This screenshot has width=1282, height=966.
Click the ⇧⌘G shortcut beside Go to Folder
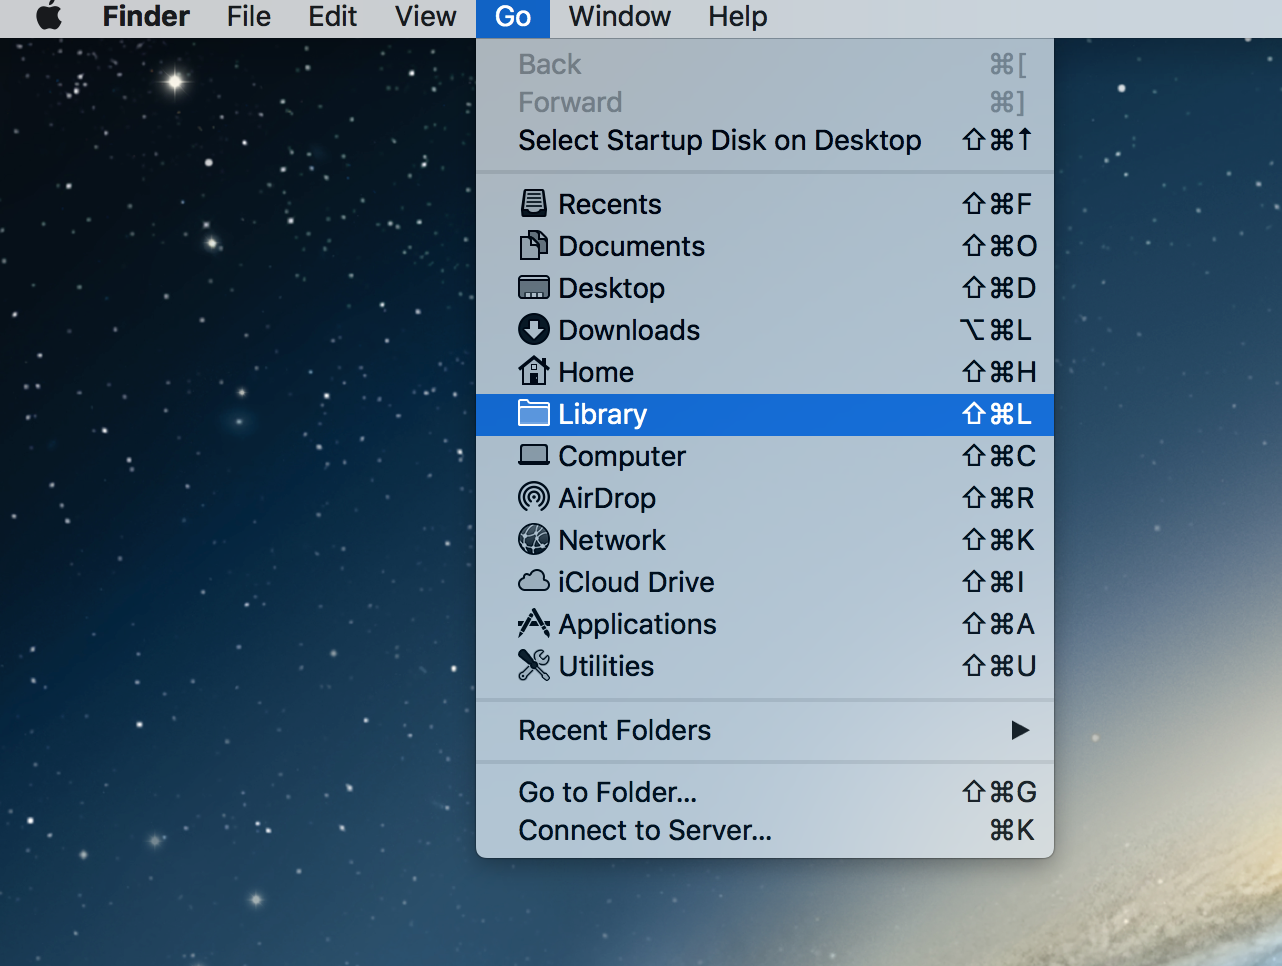pos(1000,792)
